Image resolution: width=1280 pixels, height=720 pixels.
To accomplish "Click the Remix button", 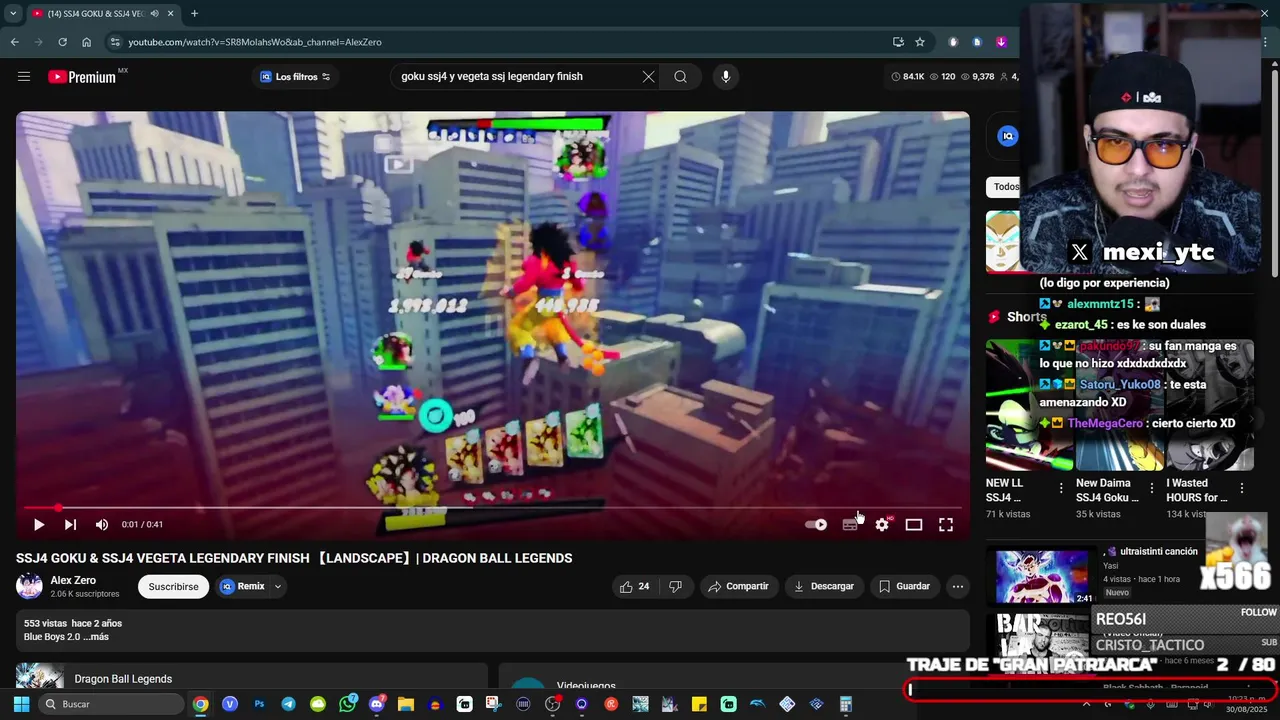I will 243,586.
